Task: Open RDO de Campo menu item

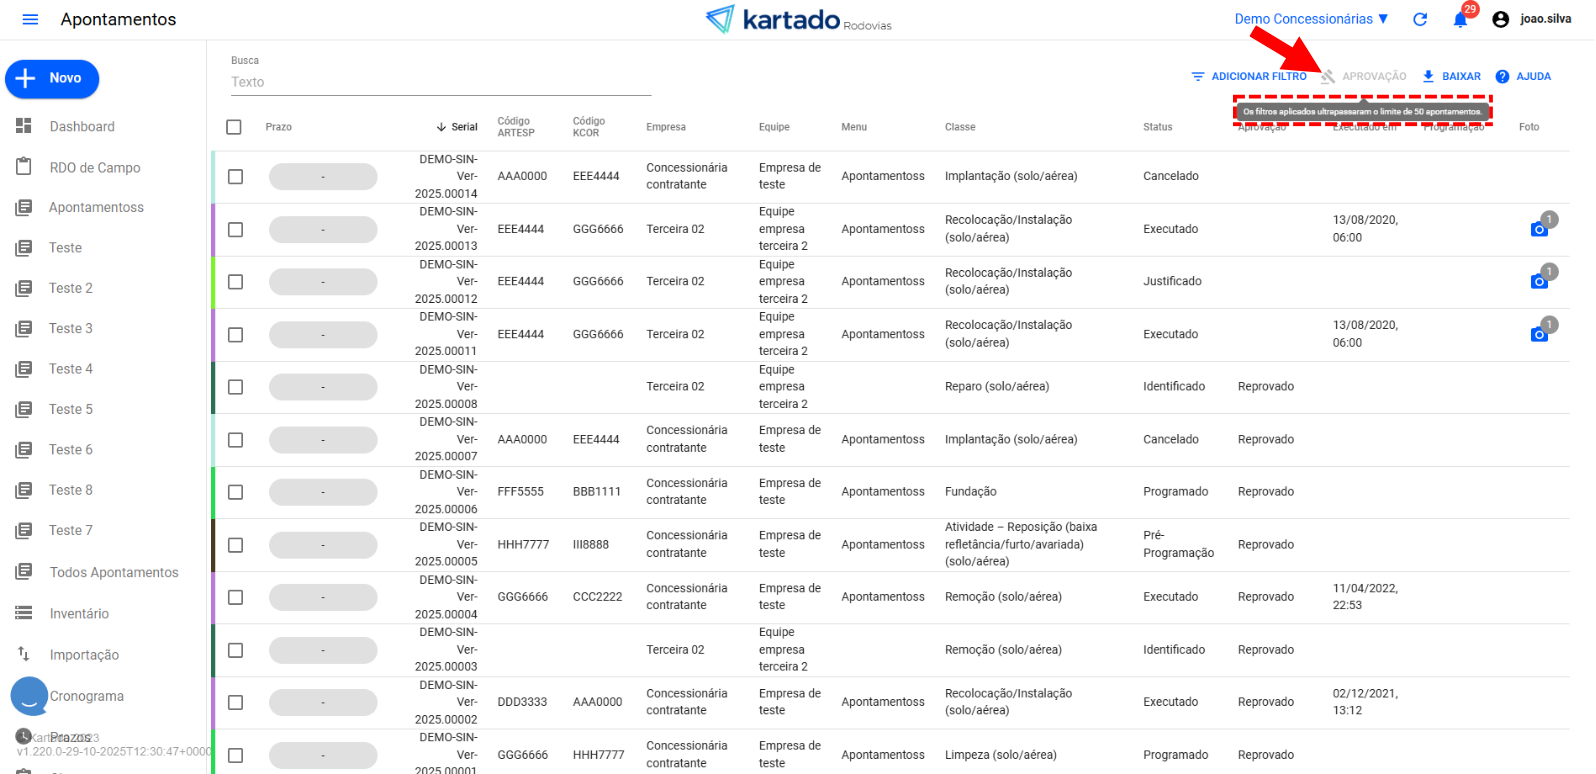Action: click(x=95, y=168)
